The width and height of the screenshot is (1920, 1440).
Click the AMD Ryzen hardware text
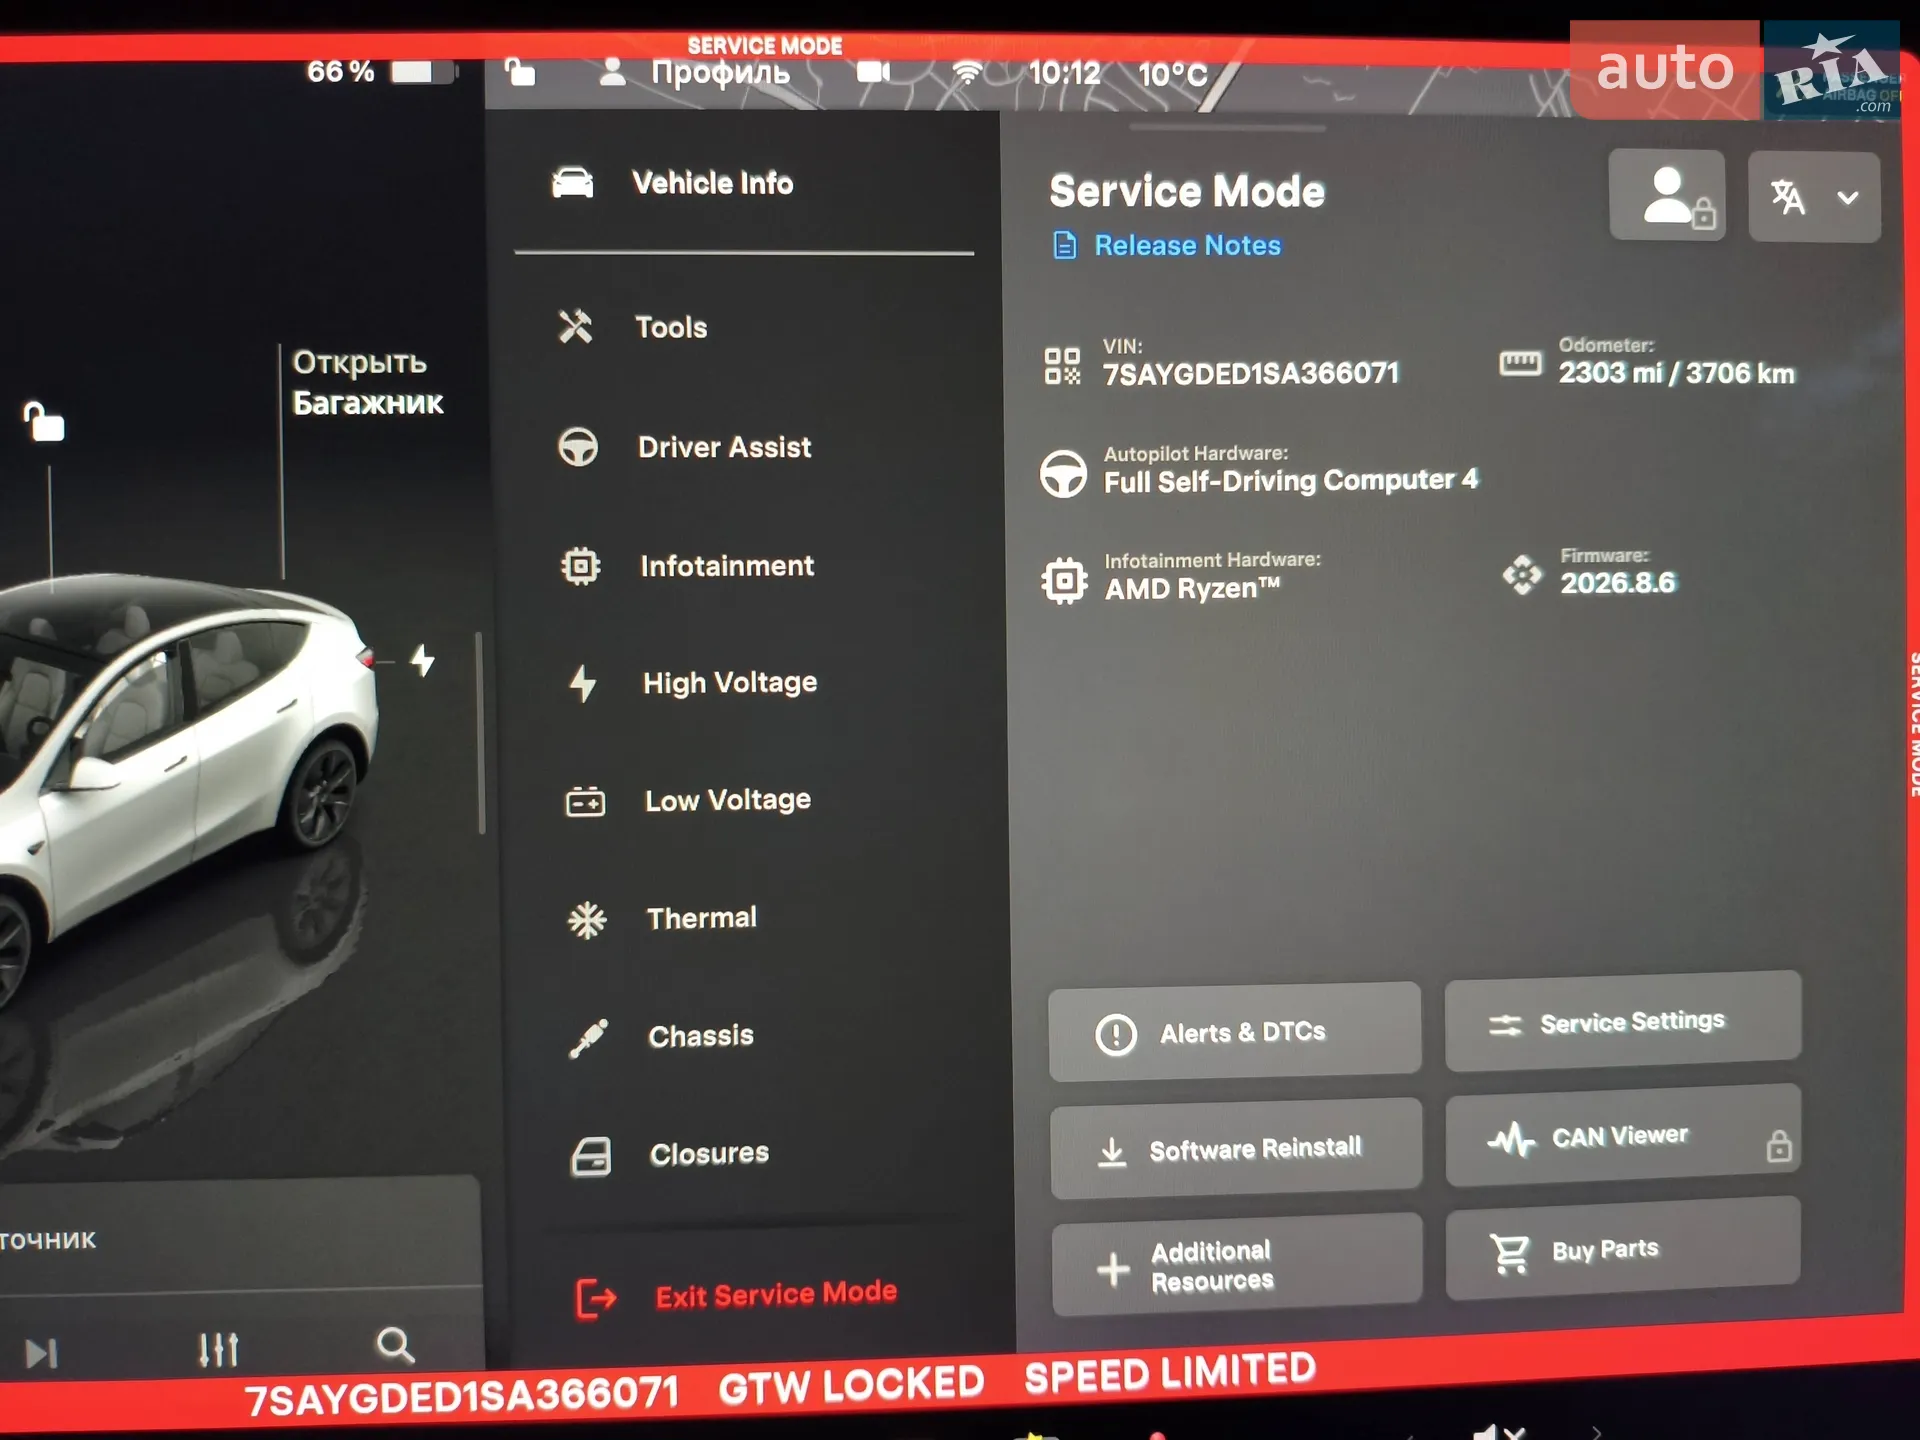(1192, 588)
